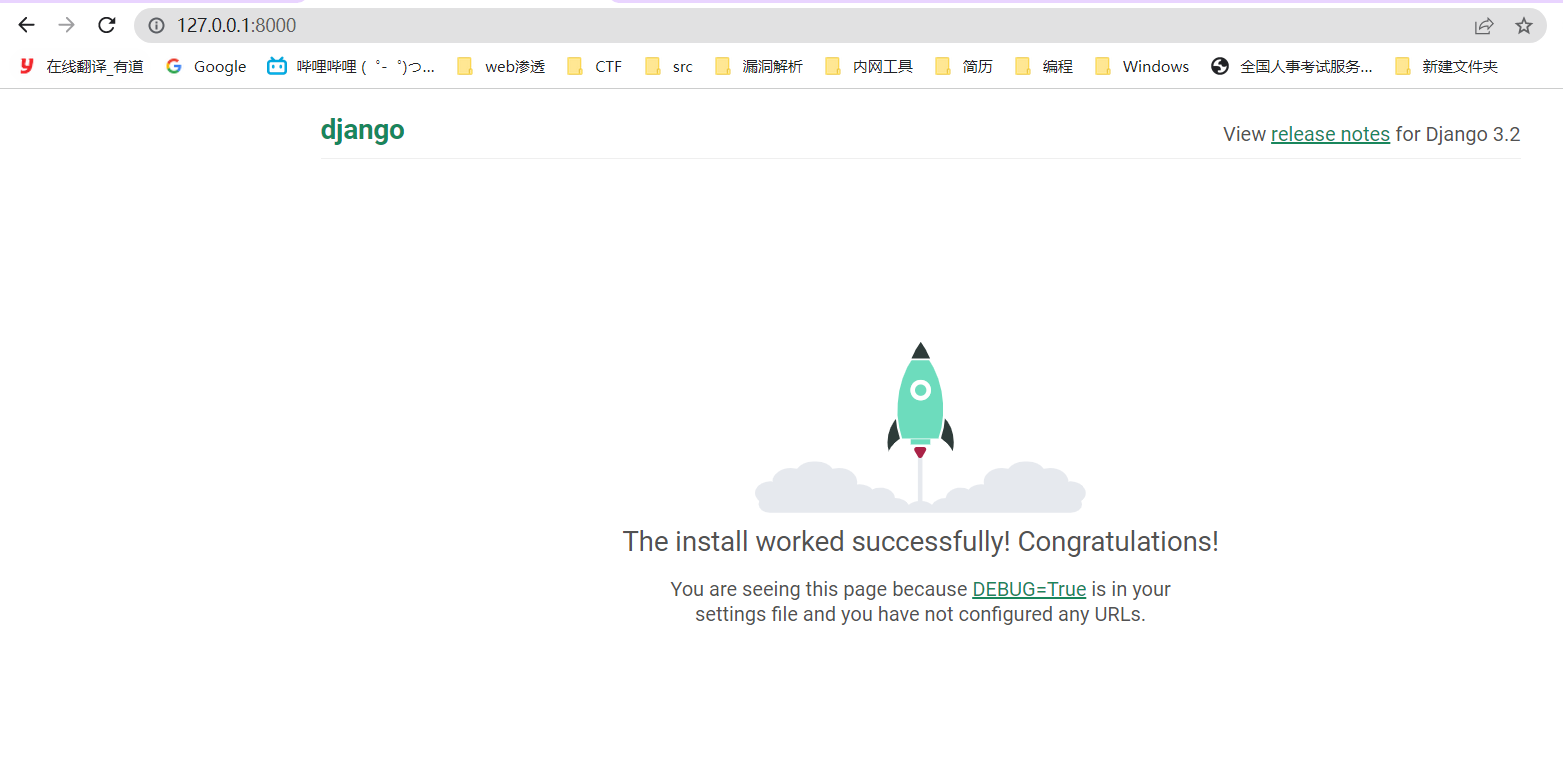View site information icon in address bar
Viewport: 1563px width, 772px height.
156,26
